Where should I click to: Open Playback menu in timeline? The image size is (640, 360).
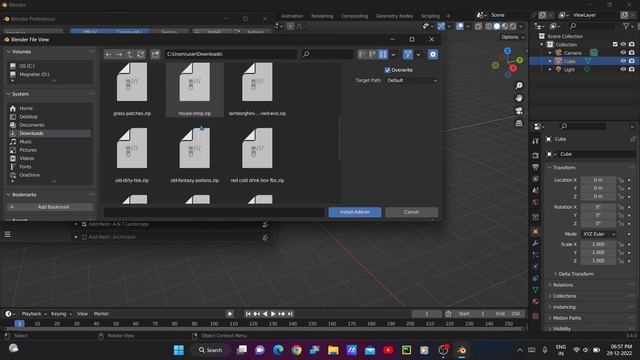pyautogui.click(x=33, y=314)
